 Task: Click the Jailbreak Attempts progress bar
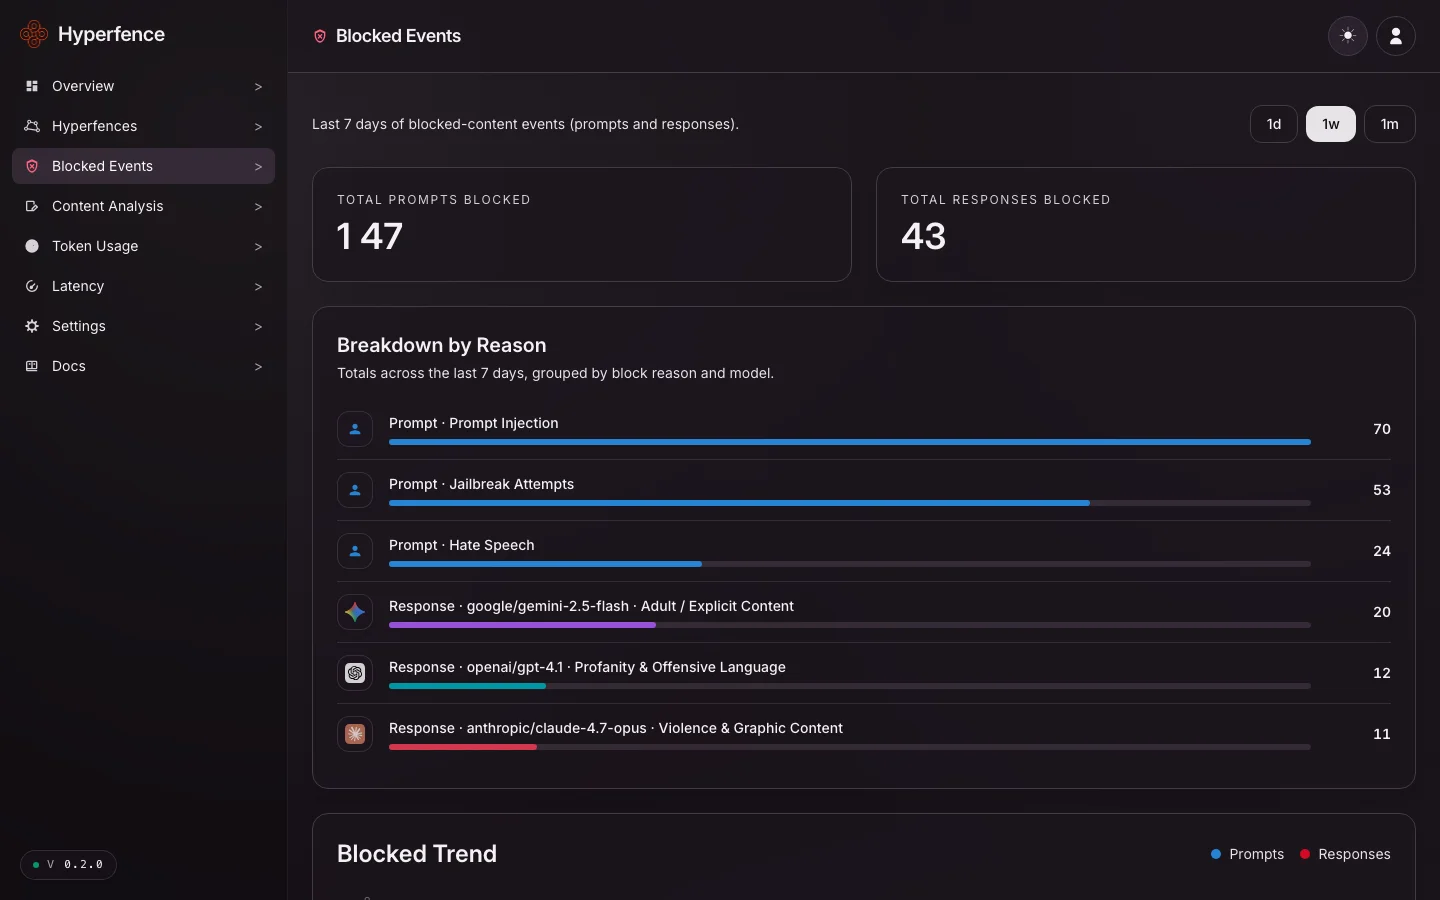(x=850, y=503)
